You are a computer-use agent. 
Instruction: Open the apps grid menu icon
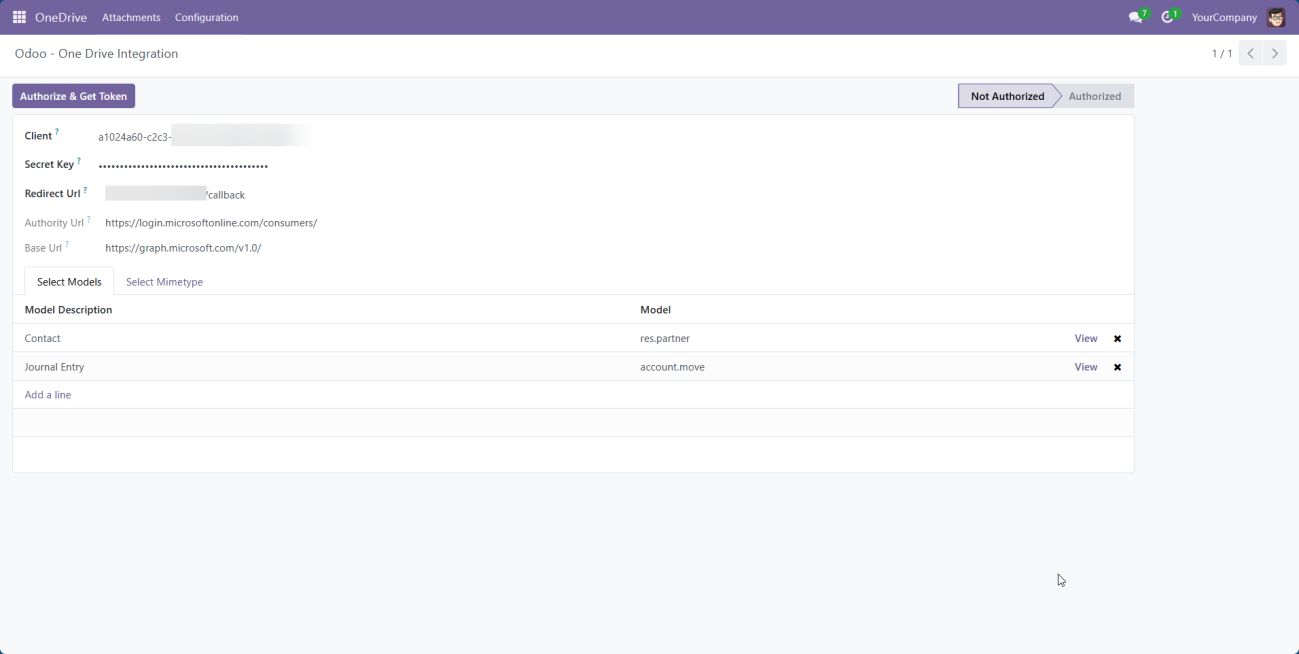coord(19,17)
